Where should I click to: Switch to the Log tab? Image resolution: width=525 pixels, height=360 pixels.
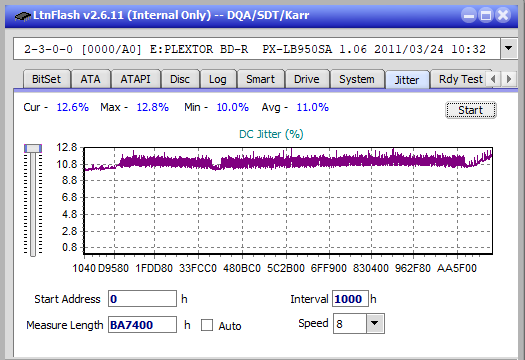(x=218, y=79)
